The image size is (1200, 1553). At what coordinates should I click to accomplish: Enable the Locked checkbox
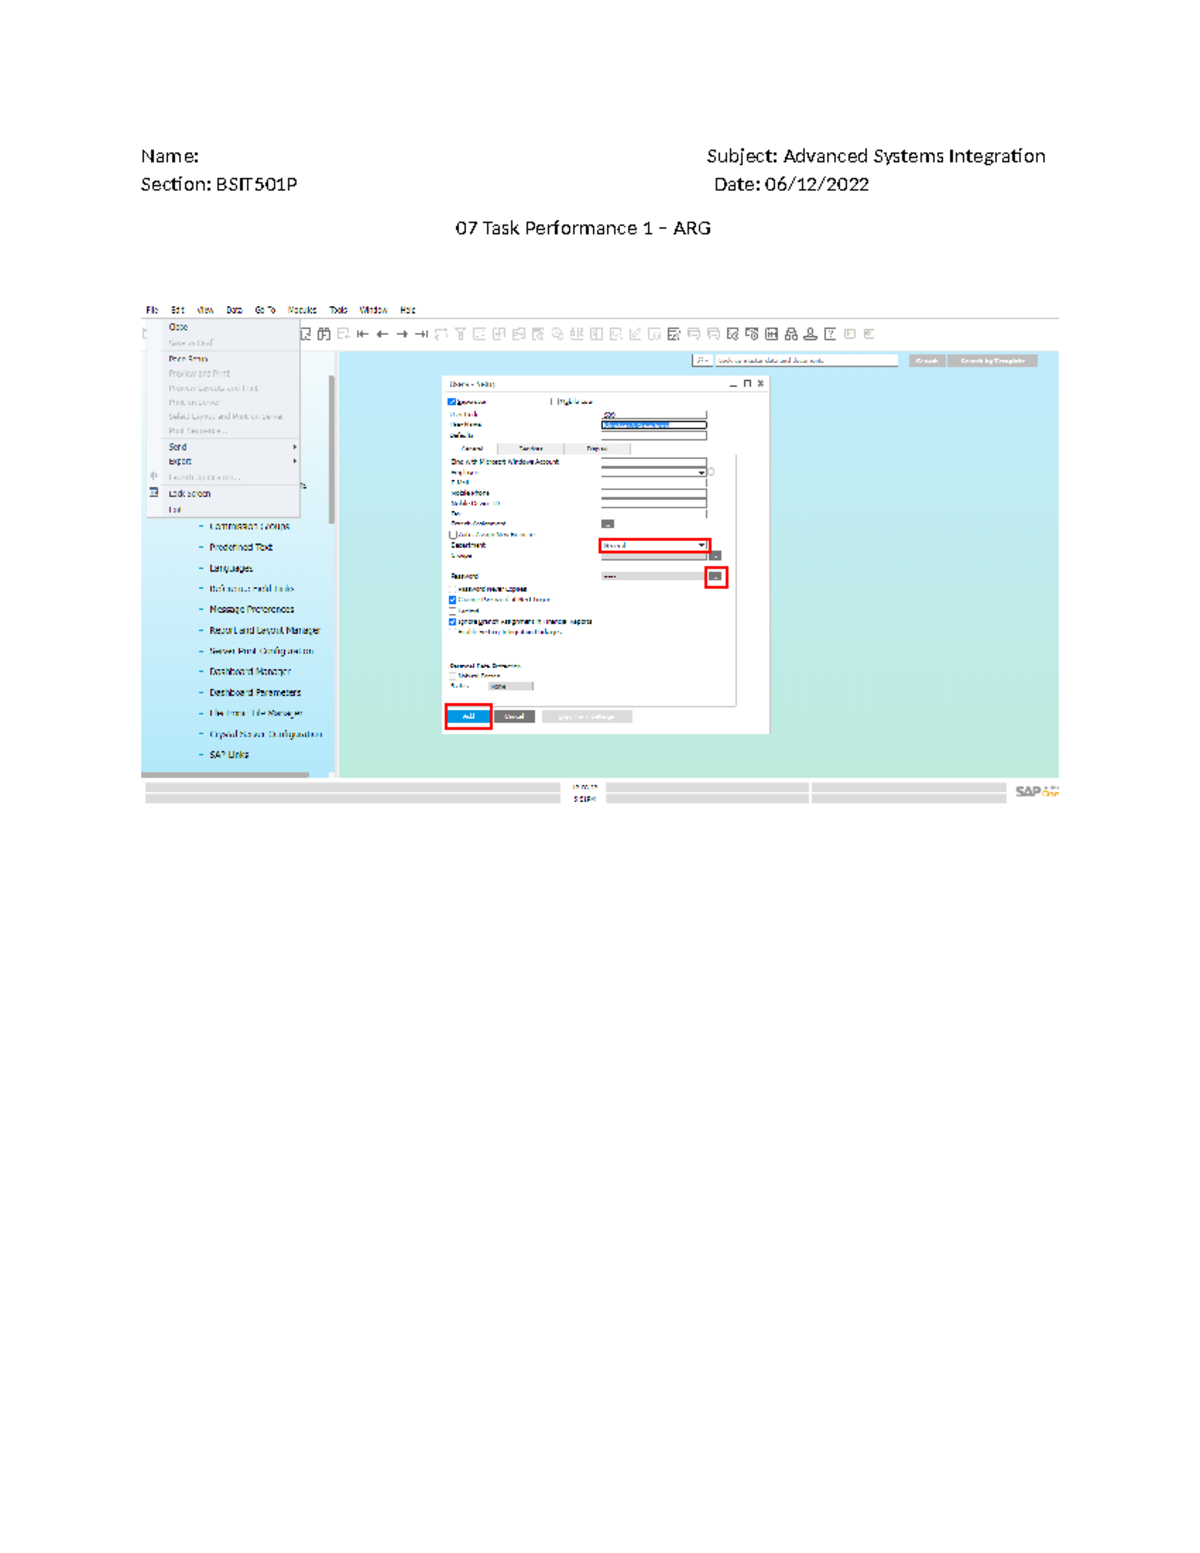pyautogui.click(x=451, y=611)
